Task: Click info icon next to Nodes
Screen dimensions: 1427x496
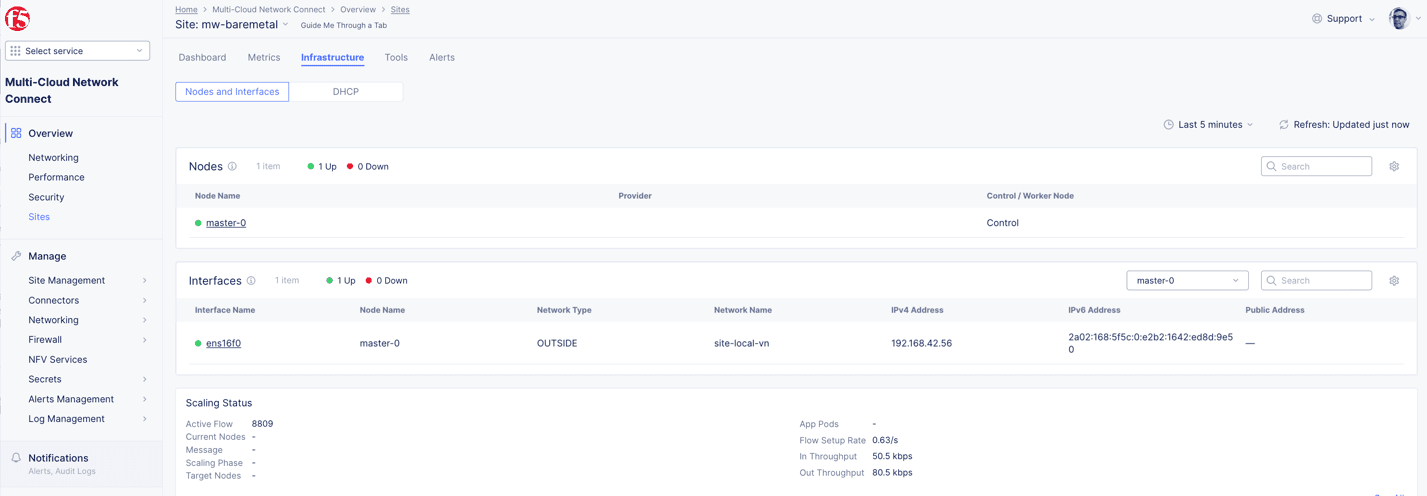Action: tap(232, 167)
